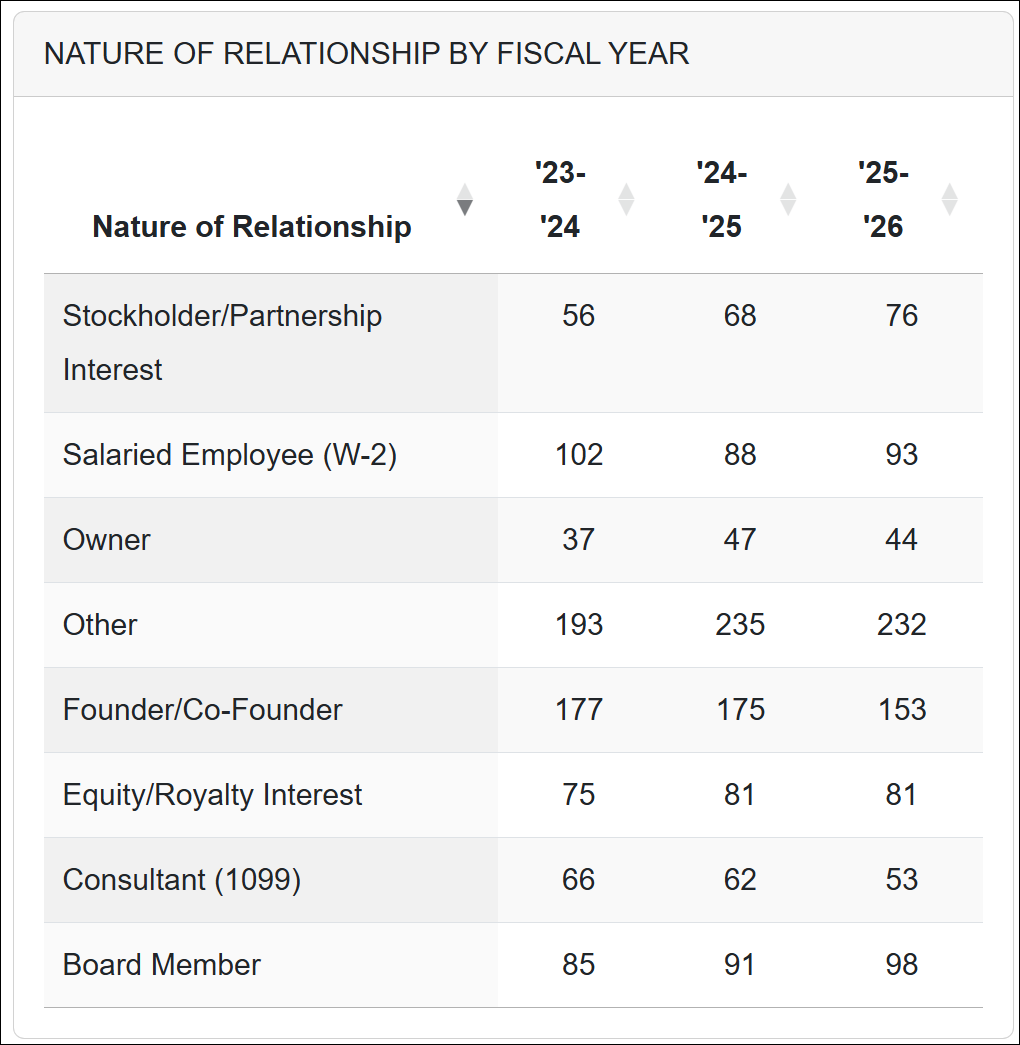The width and height of the screenshot is (1020, 1045).
Task: Click the Nature of Relationship by Fiscal Year title
Action: (367, 54)
